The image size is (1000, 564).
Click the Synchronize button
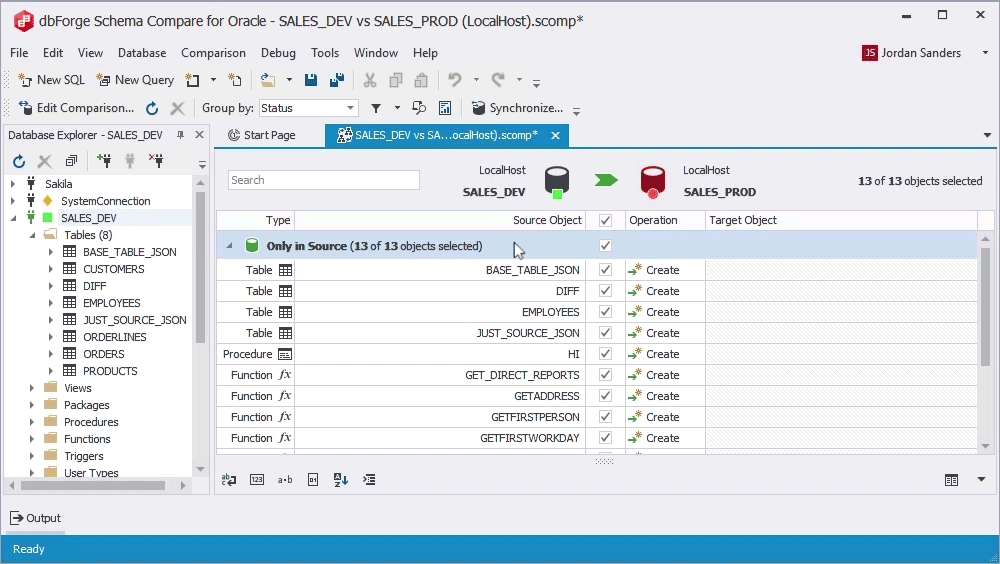pyautogui.click(x=517, y=108)
